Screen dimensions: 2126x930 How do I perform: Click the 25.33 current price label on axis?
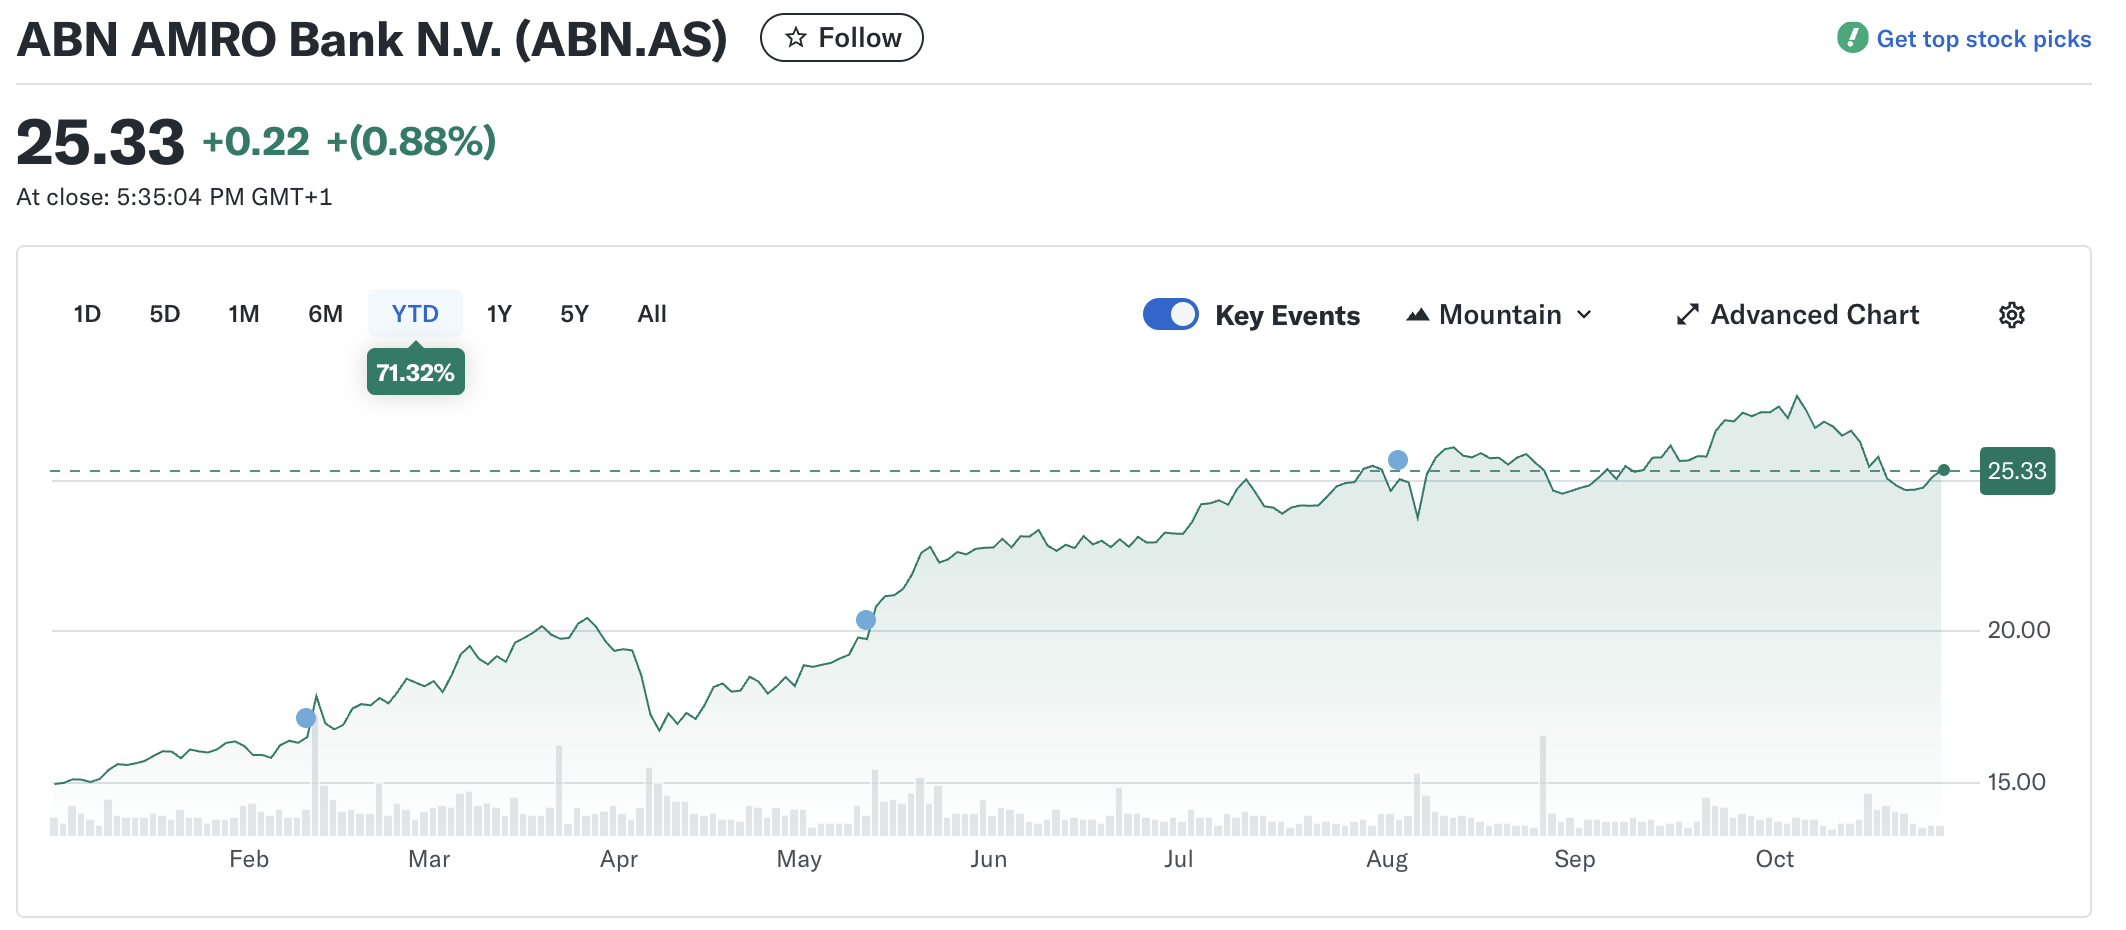[2016, 471]
